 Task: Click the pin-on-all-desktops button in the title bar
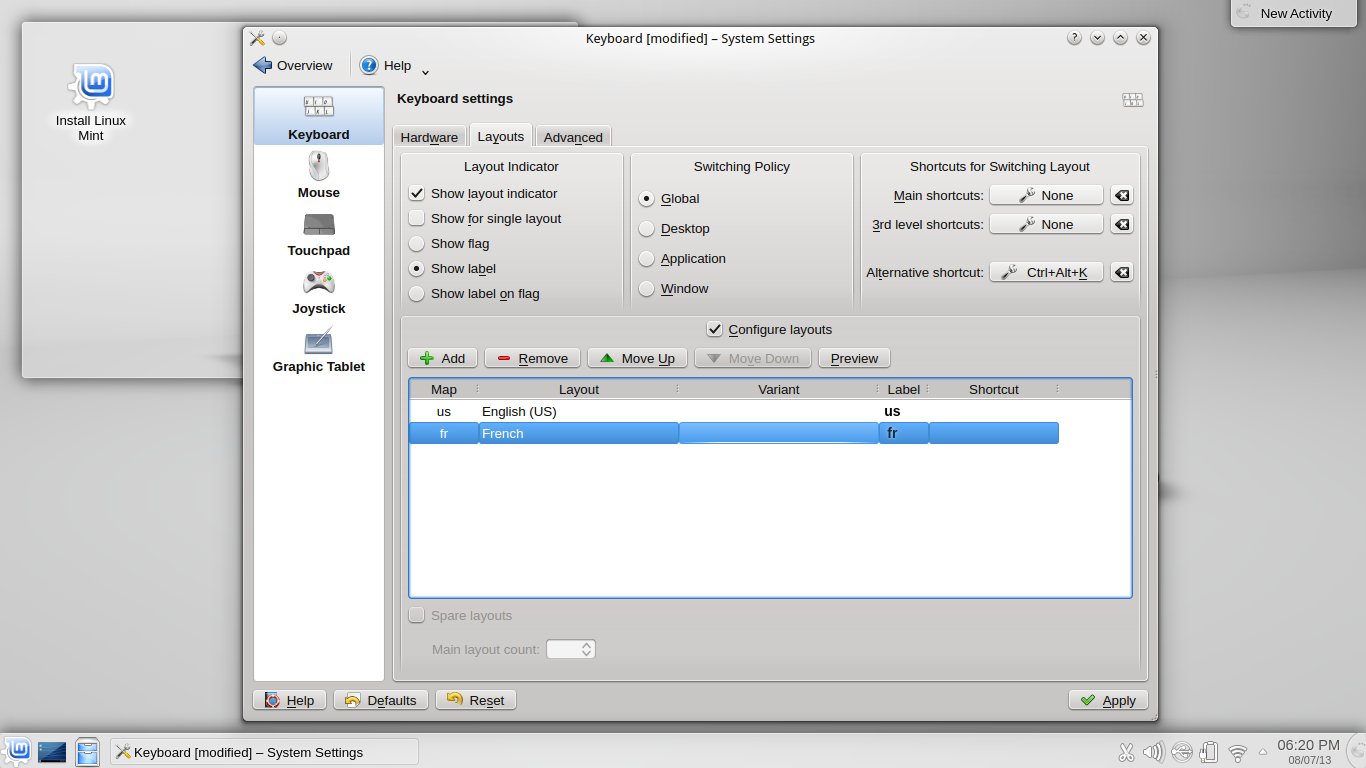[279, 38]
